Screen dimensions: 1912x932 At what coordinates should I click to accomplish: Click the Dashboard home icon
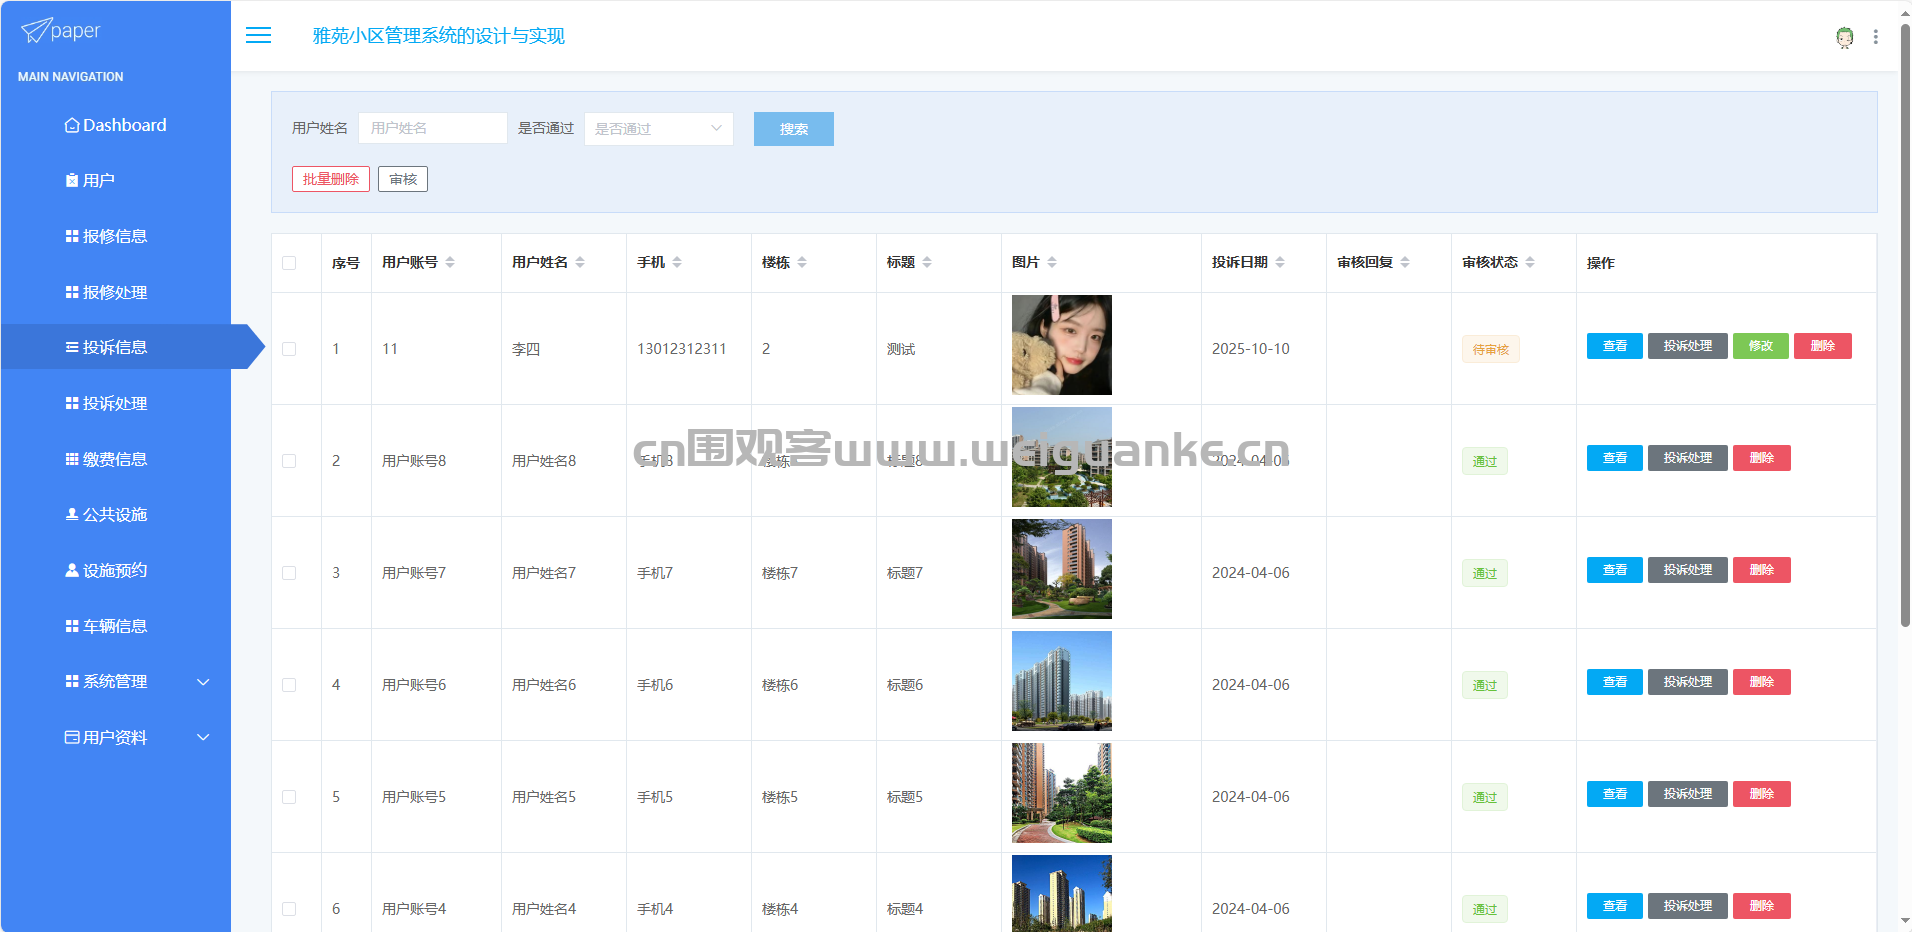[72, 125]
